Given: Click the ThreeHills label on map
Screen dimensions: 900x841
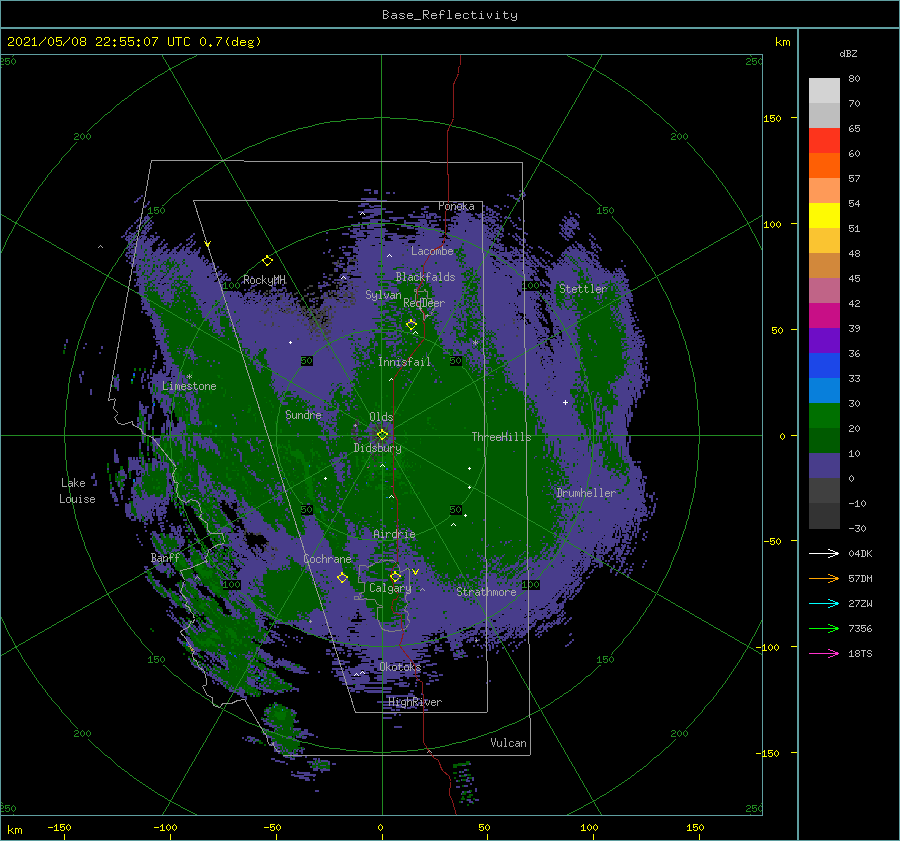Looking at the screenshot, I should click(x=502, y=437).
